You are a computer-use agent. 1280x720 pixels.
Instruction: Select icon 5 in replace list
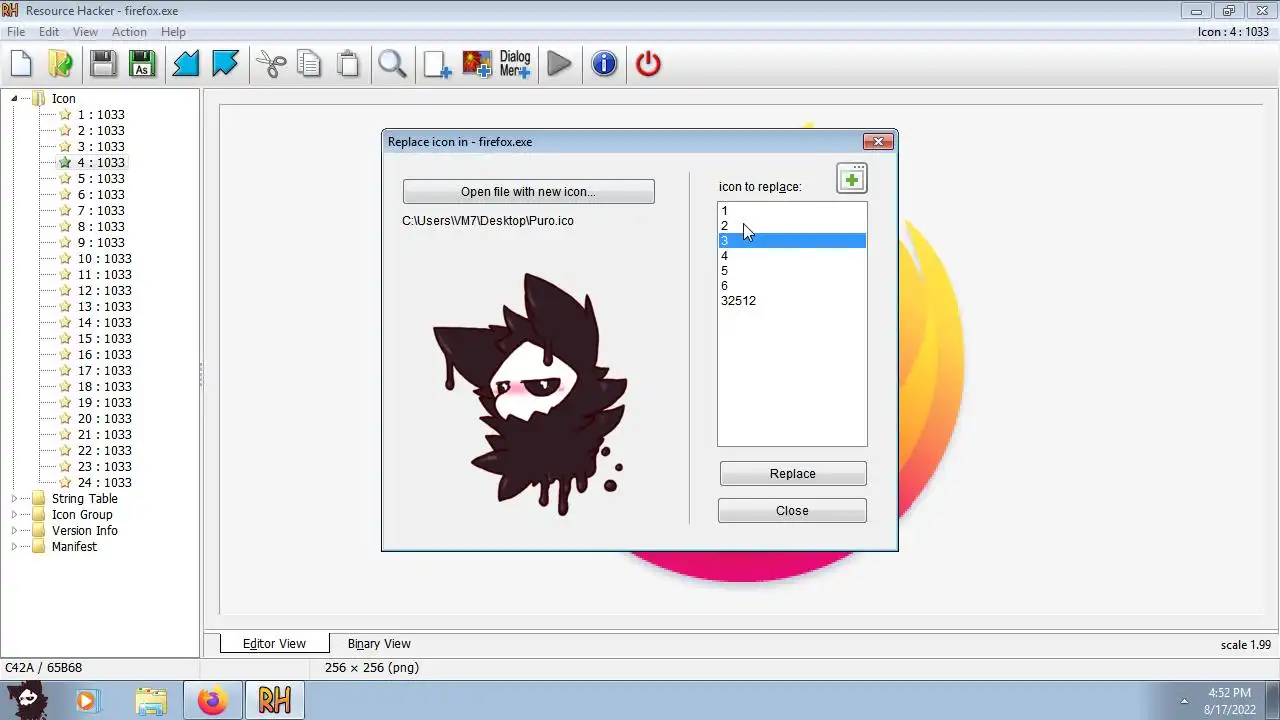point(792,270)
